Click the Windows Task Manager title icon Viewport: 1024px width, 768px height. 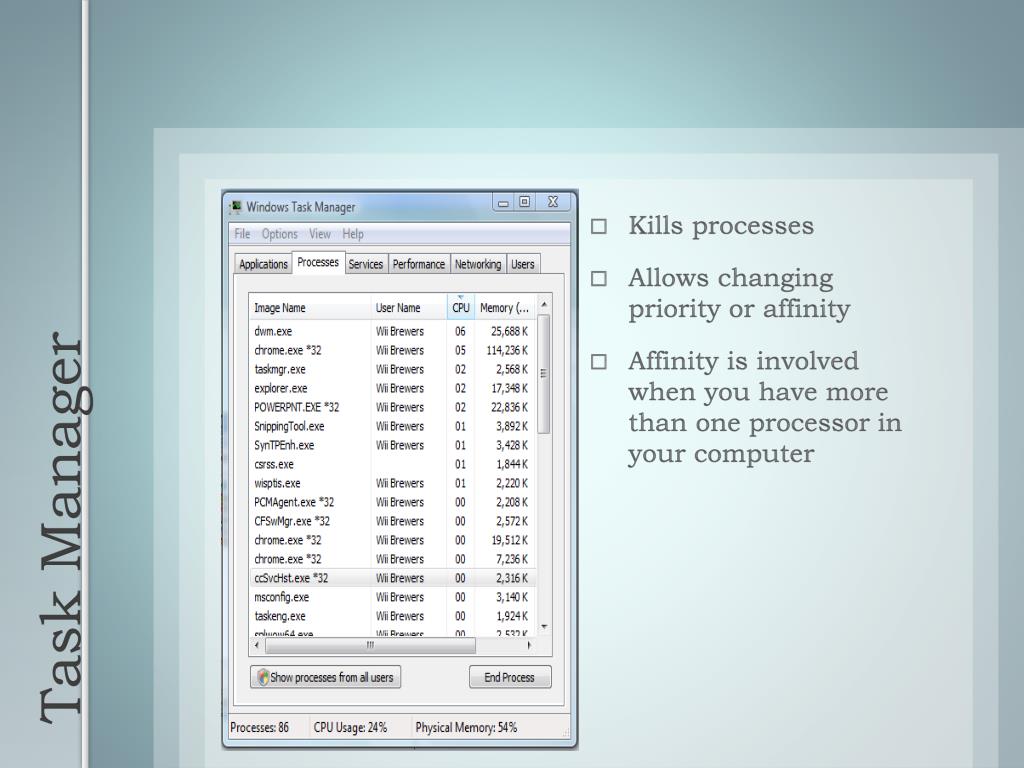[236, 207]
